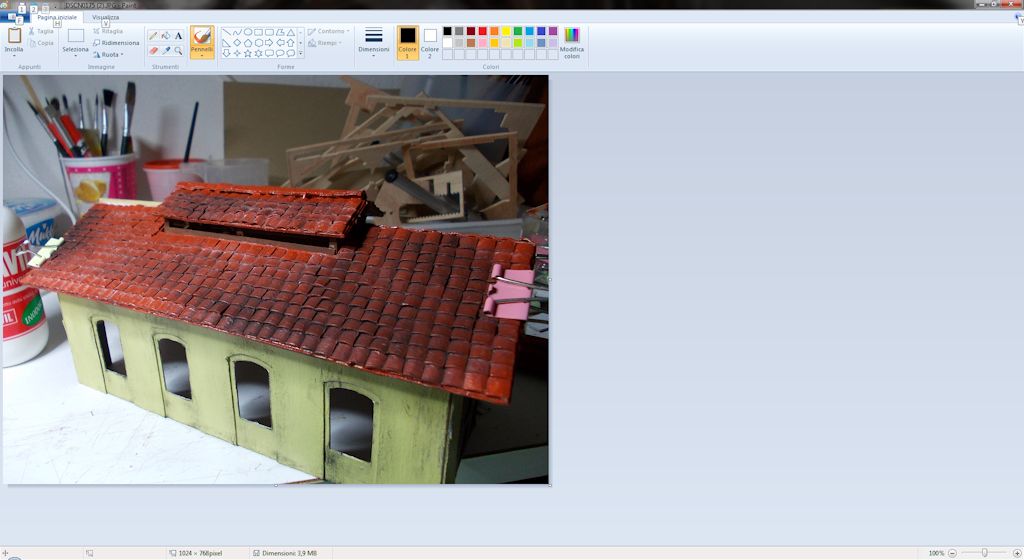The height and width of the screenshot is (560, 1024).
Task: Open the blue Paint file menu button
Action: (x=14, y=17)
